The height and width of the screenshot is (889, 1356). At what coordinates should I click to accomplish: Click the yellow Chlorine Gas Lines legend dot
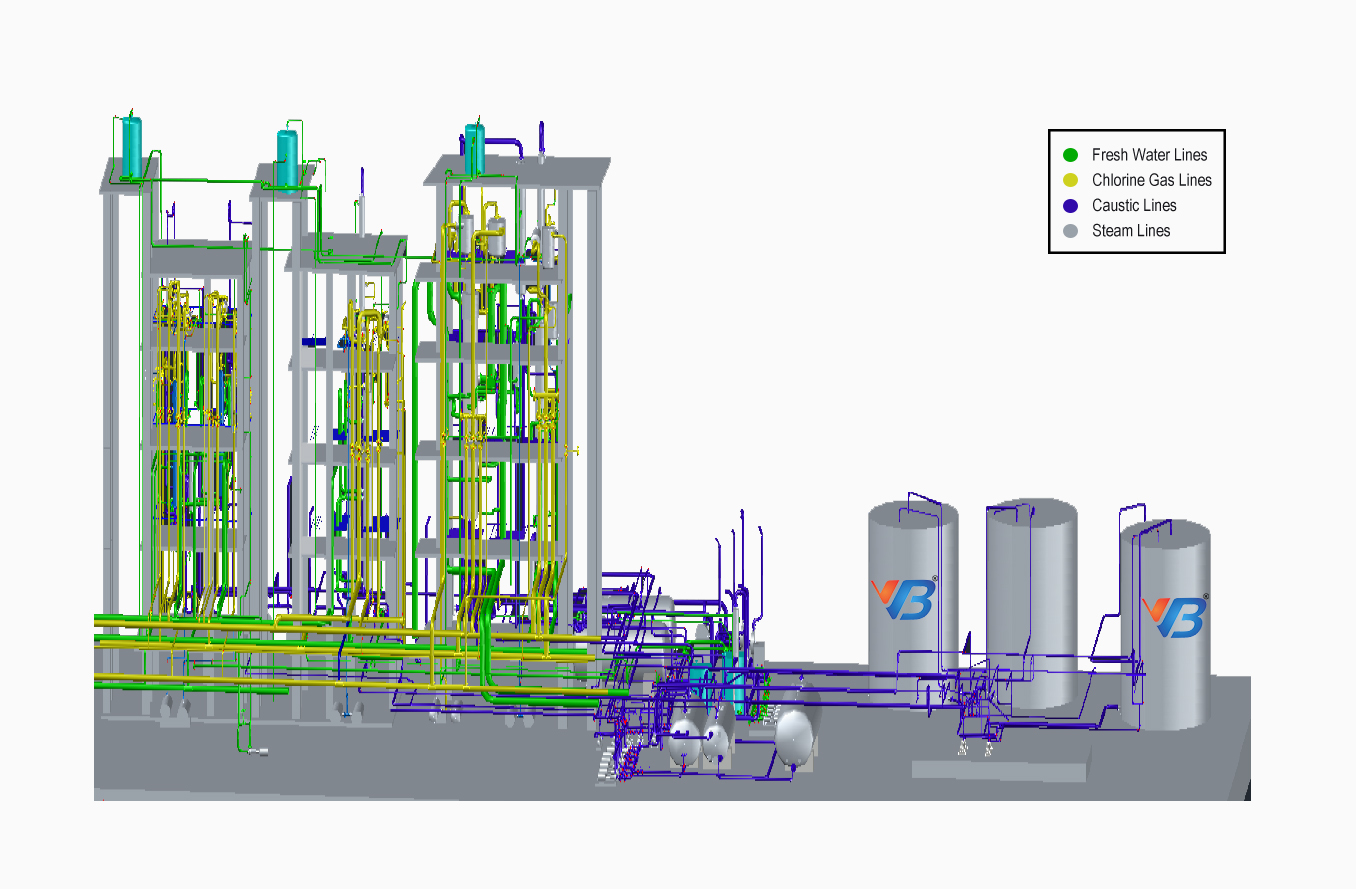click(1071, 180)
